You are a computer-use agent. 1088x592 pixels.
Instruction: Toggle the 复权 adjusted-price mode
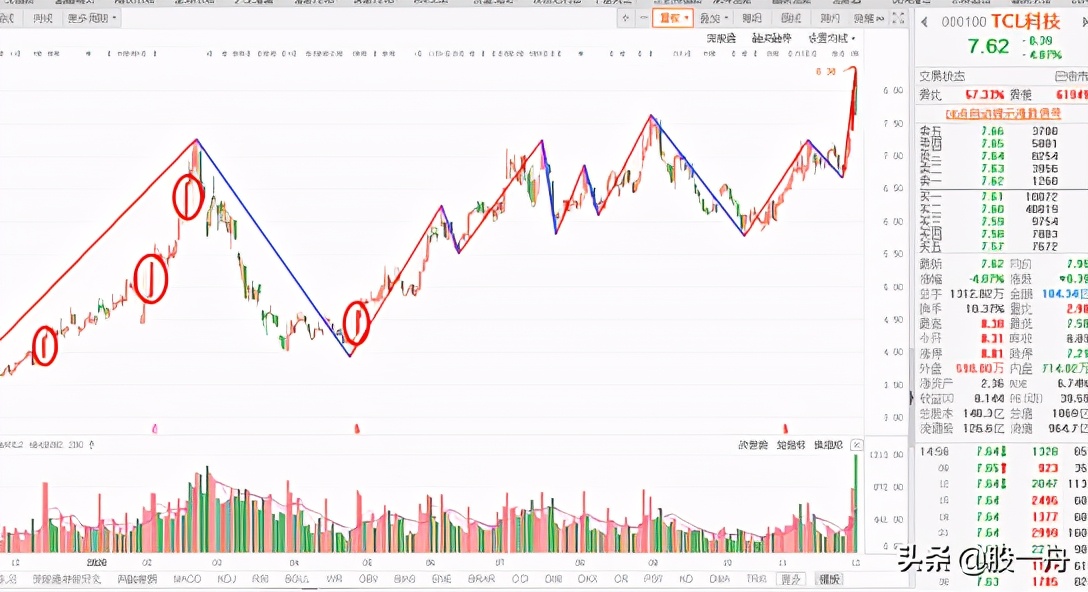[672, 18]
